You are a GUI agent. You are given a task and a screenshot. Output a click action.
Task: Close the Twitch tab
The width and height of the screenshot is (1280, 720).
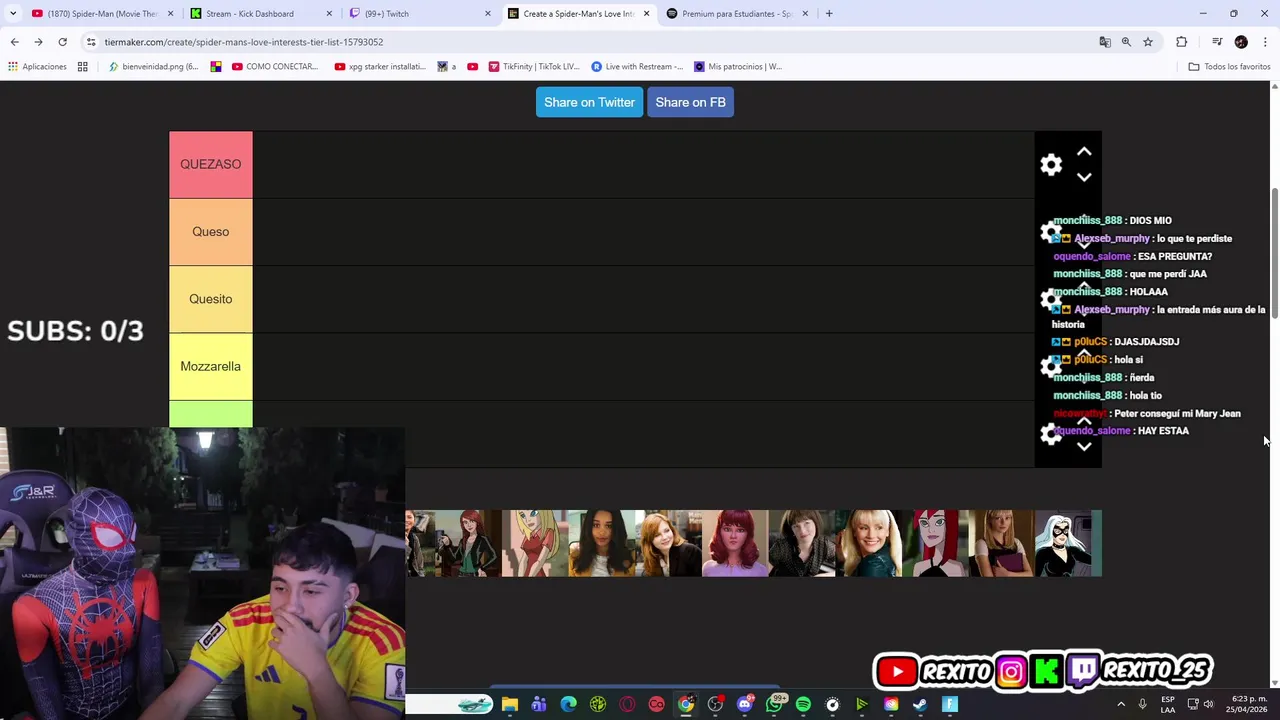488,14
